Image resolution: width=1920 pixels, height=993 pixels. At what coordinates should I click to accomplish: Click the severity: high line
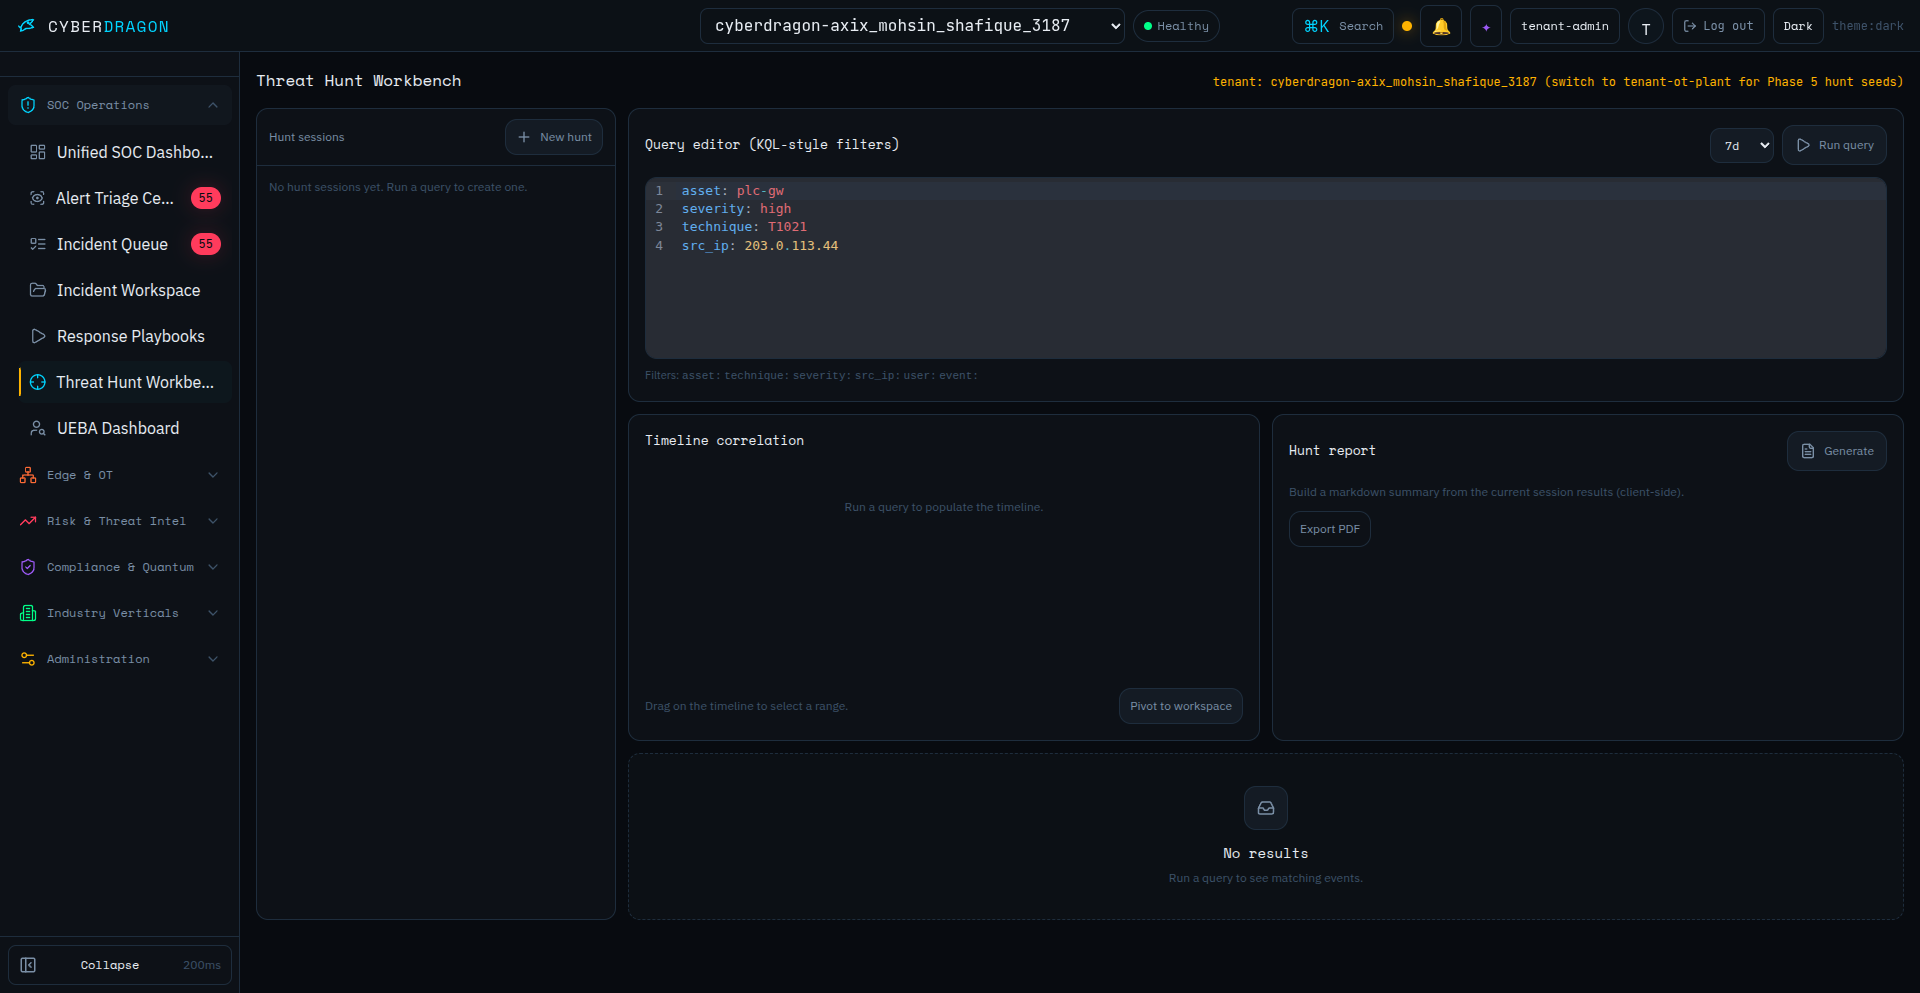736,208
